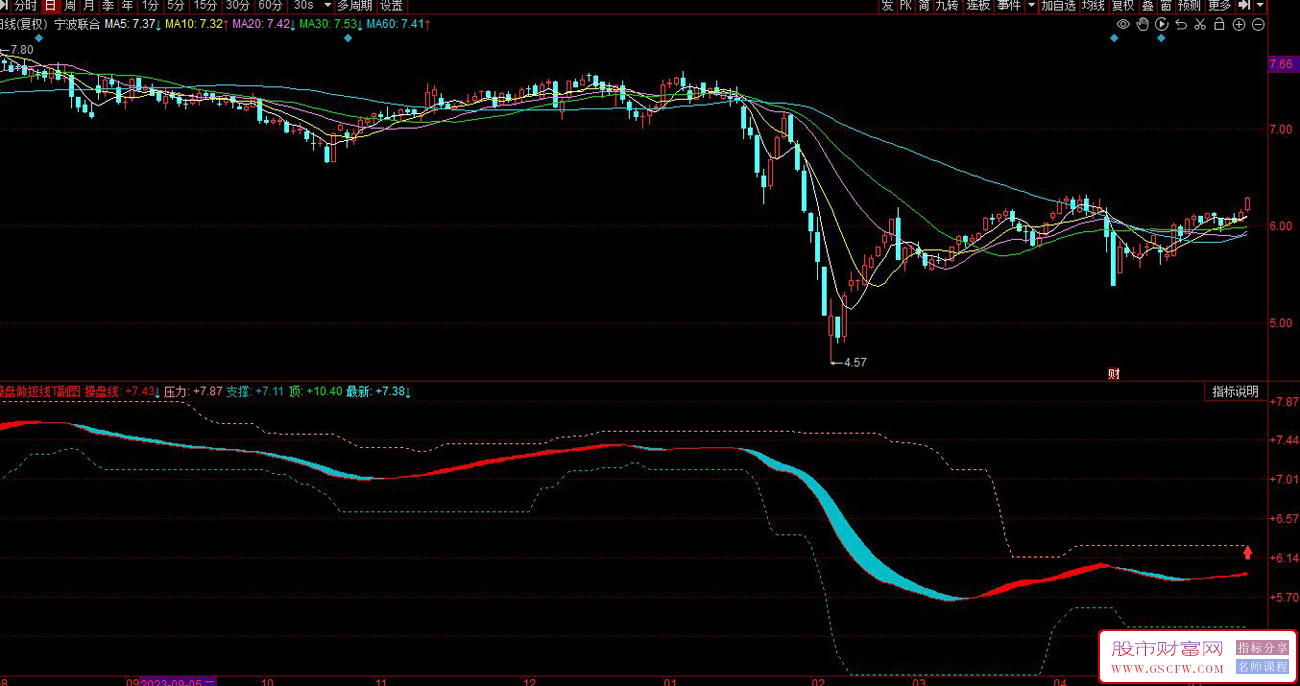This screenshot has width=1300, height=686.
Task: Click the 指标说明 indicator description button
Action: coord(1235,391)
